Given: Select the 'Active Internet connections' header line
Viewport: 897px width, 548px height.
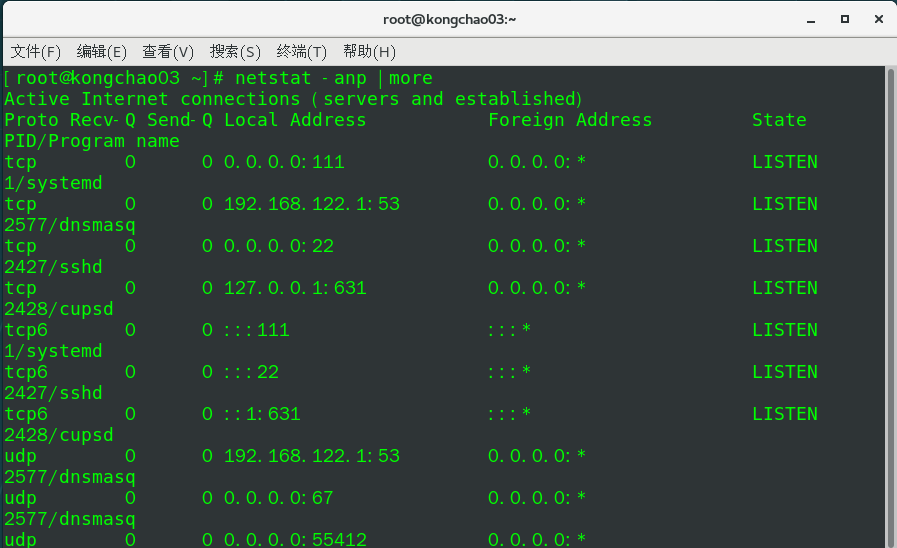Looking at the screenshot, I should click(x=293, y=99).
